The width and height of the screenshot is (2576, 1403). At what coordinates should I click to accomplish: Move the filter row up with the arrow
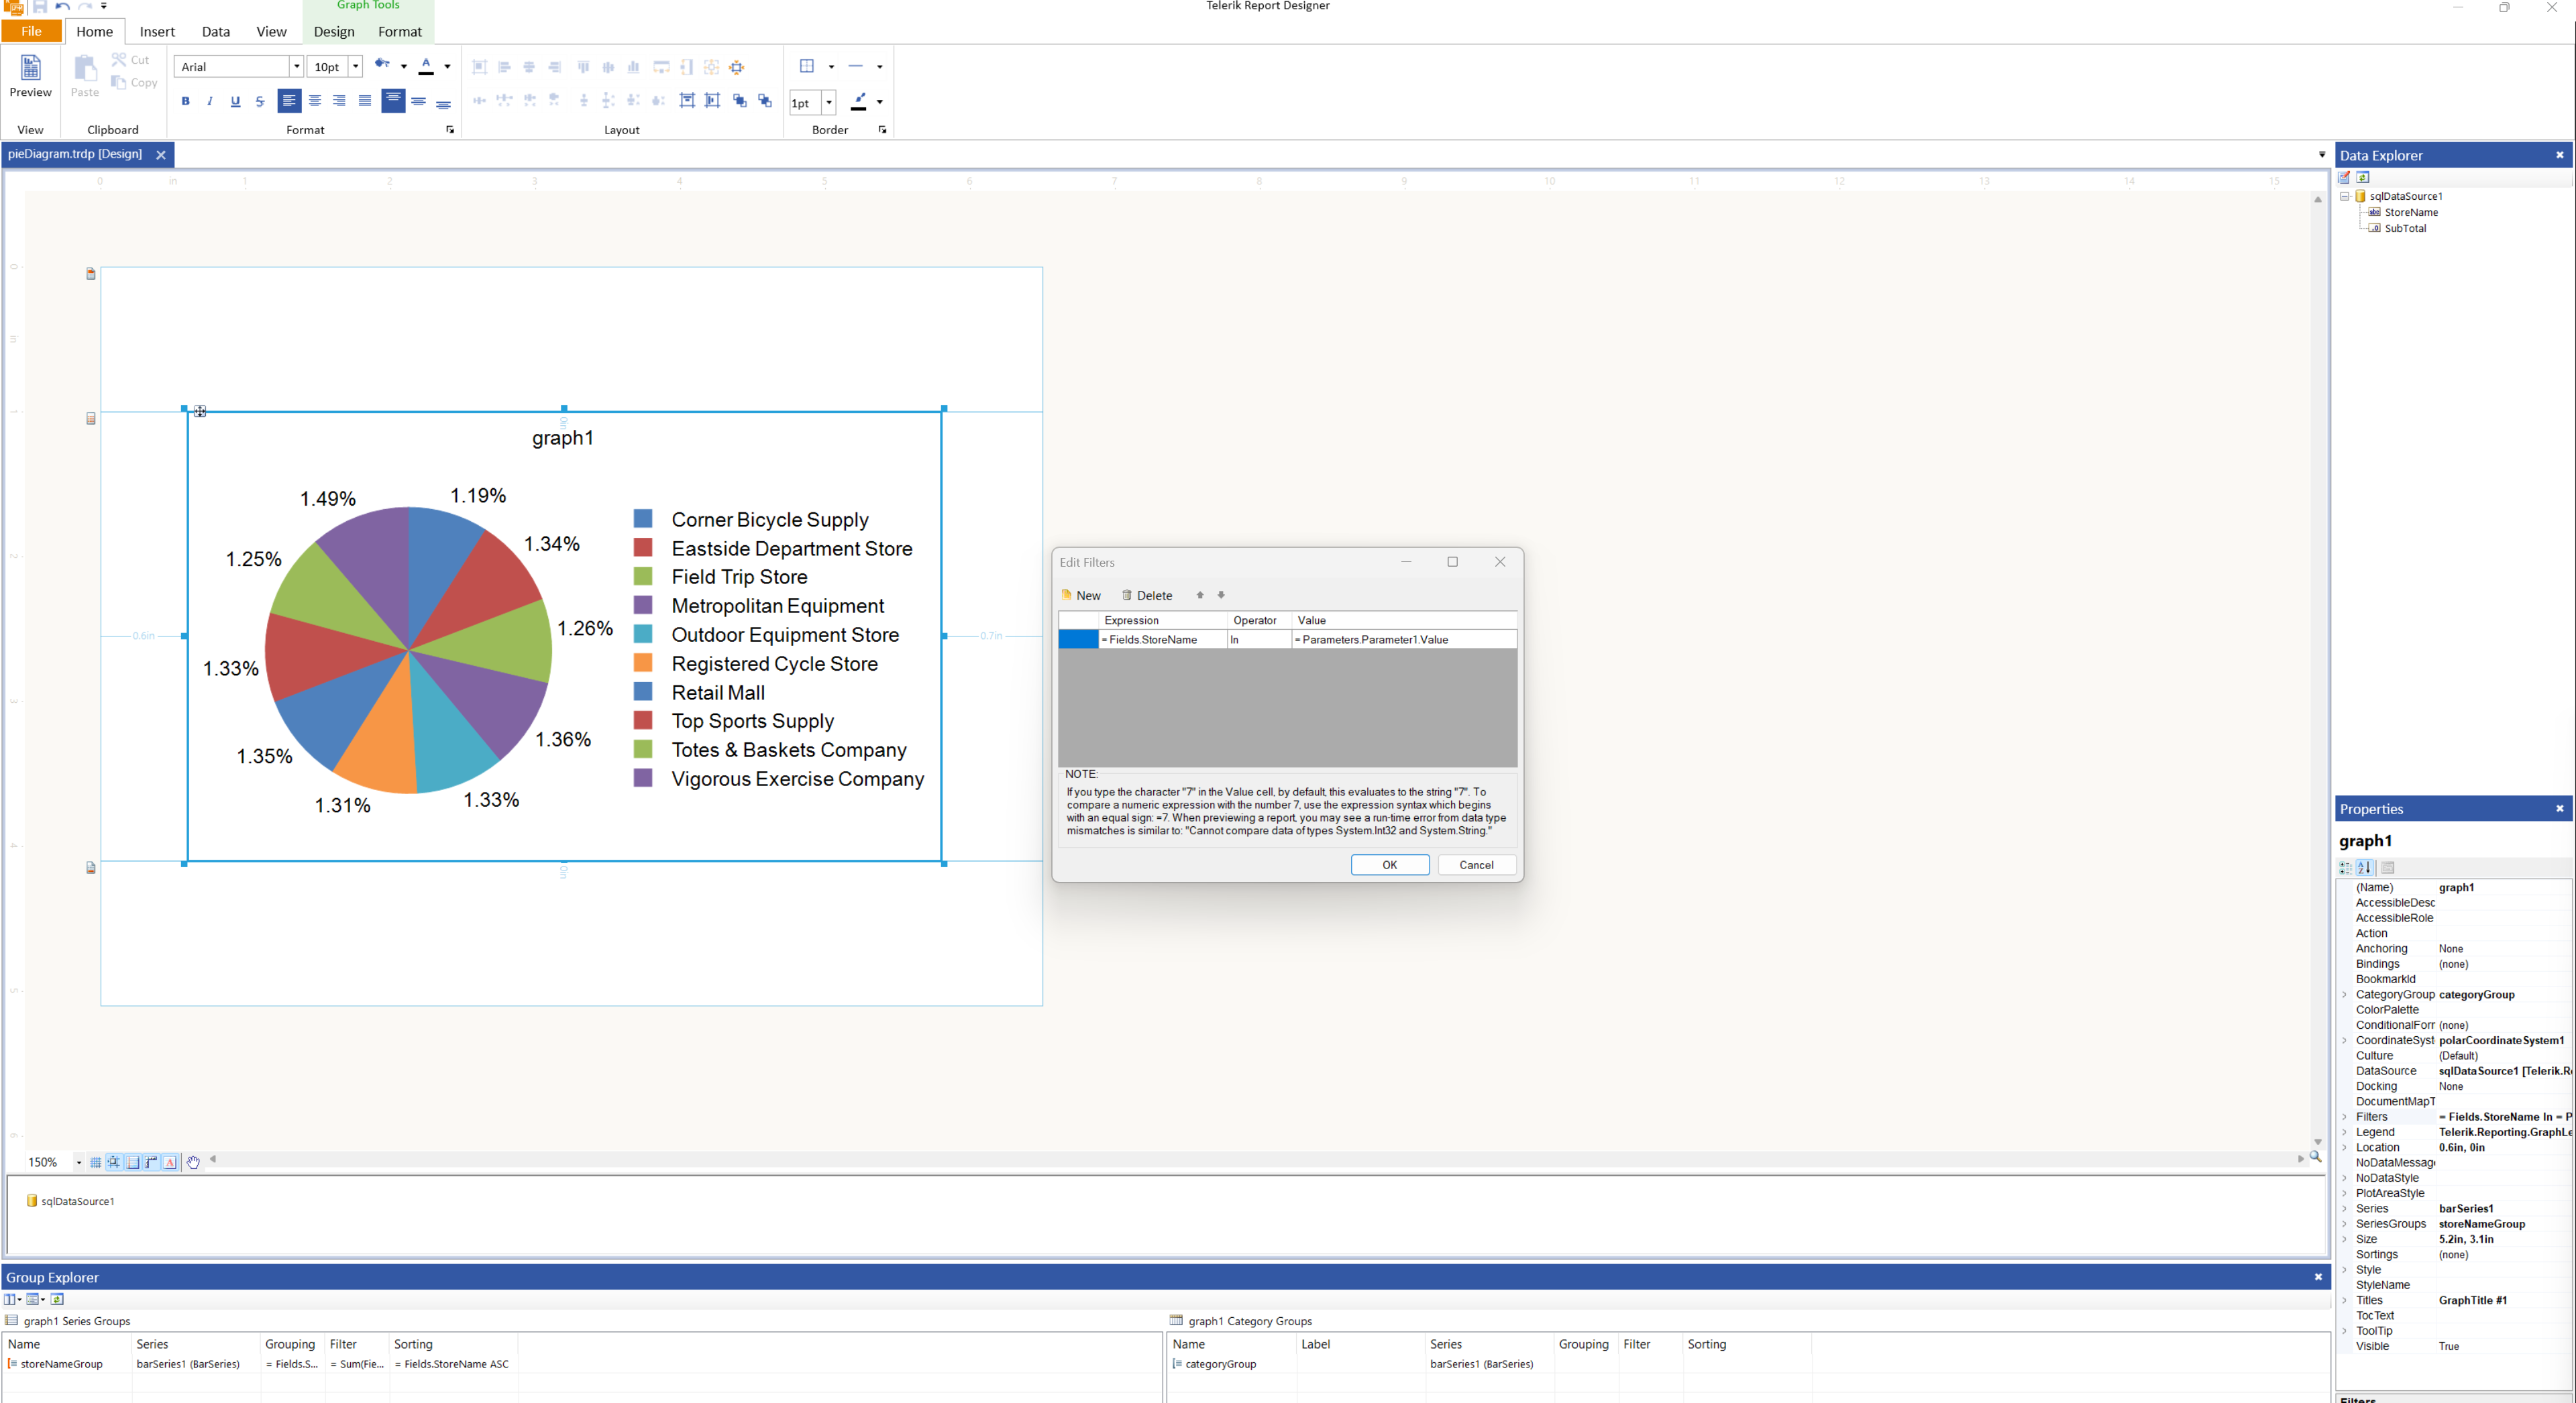point(1200,595)
